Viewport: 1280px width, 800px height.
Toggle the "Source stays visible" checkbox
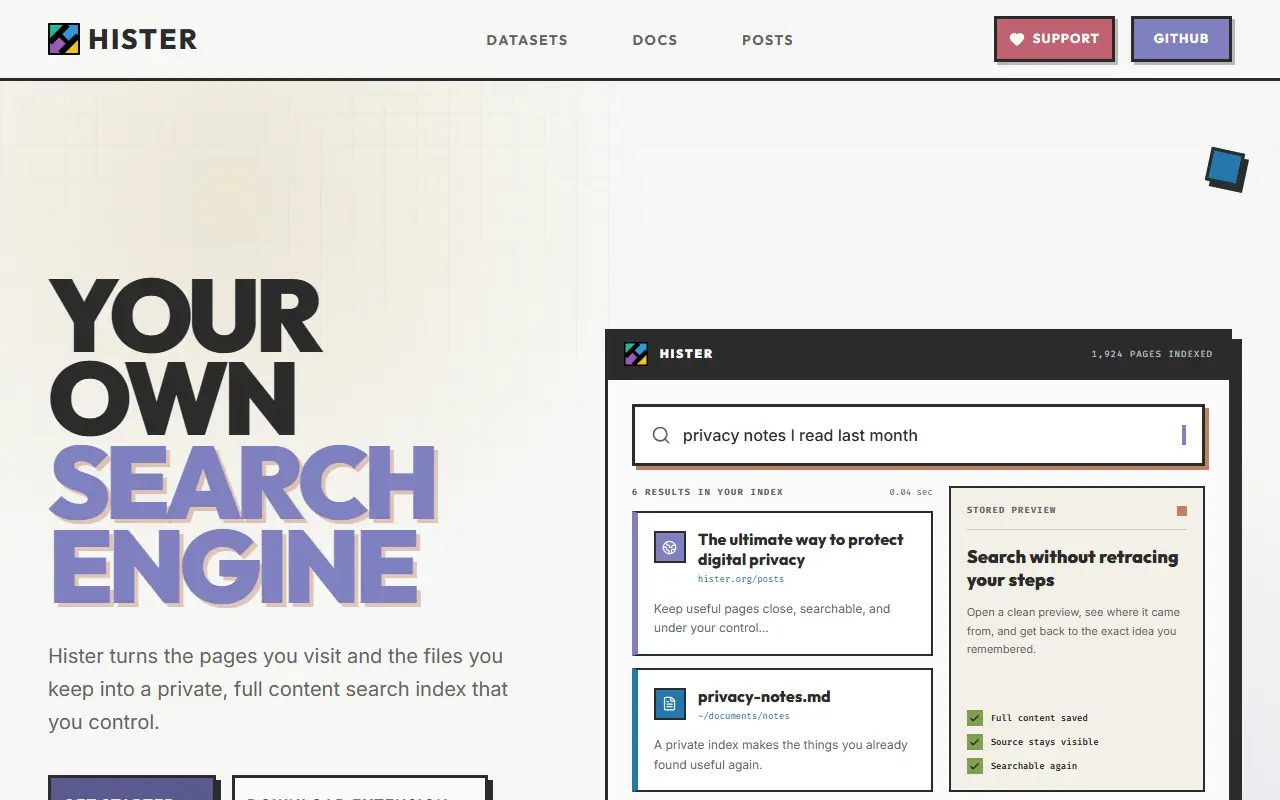click(x=975, y=742)
